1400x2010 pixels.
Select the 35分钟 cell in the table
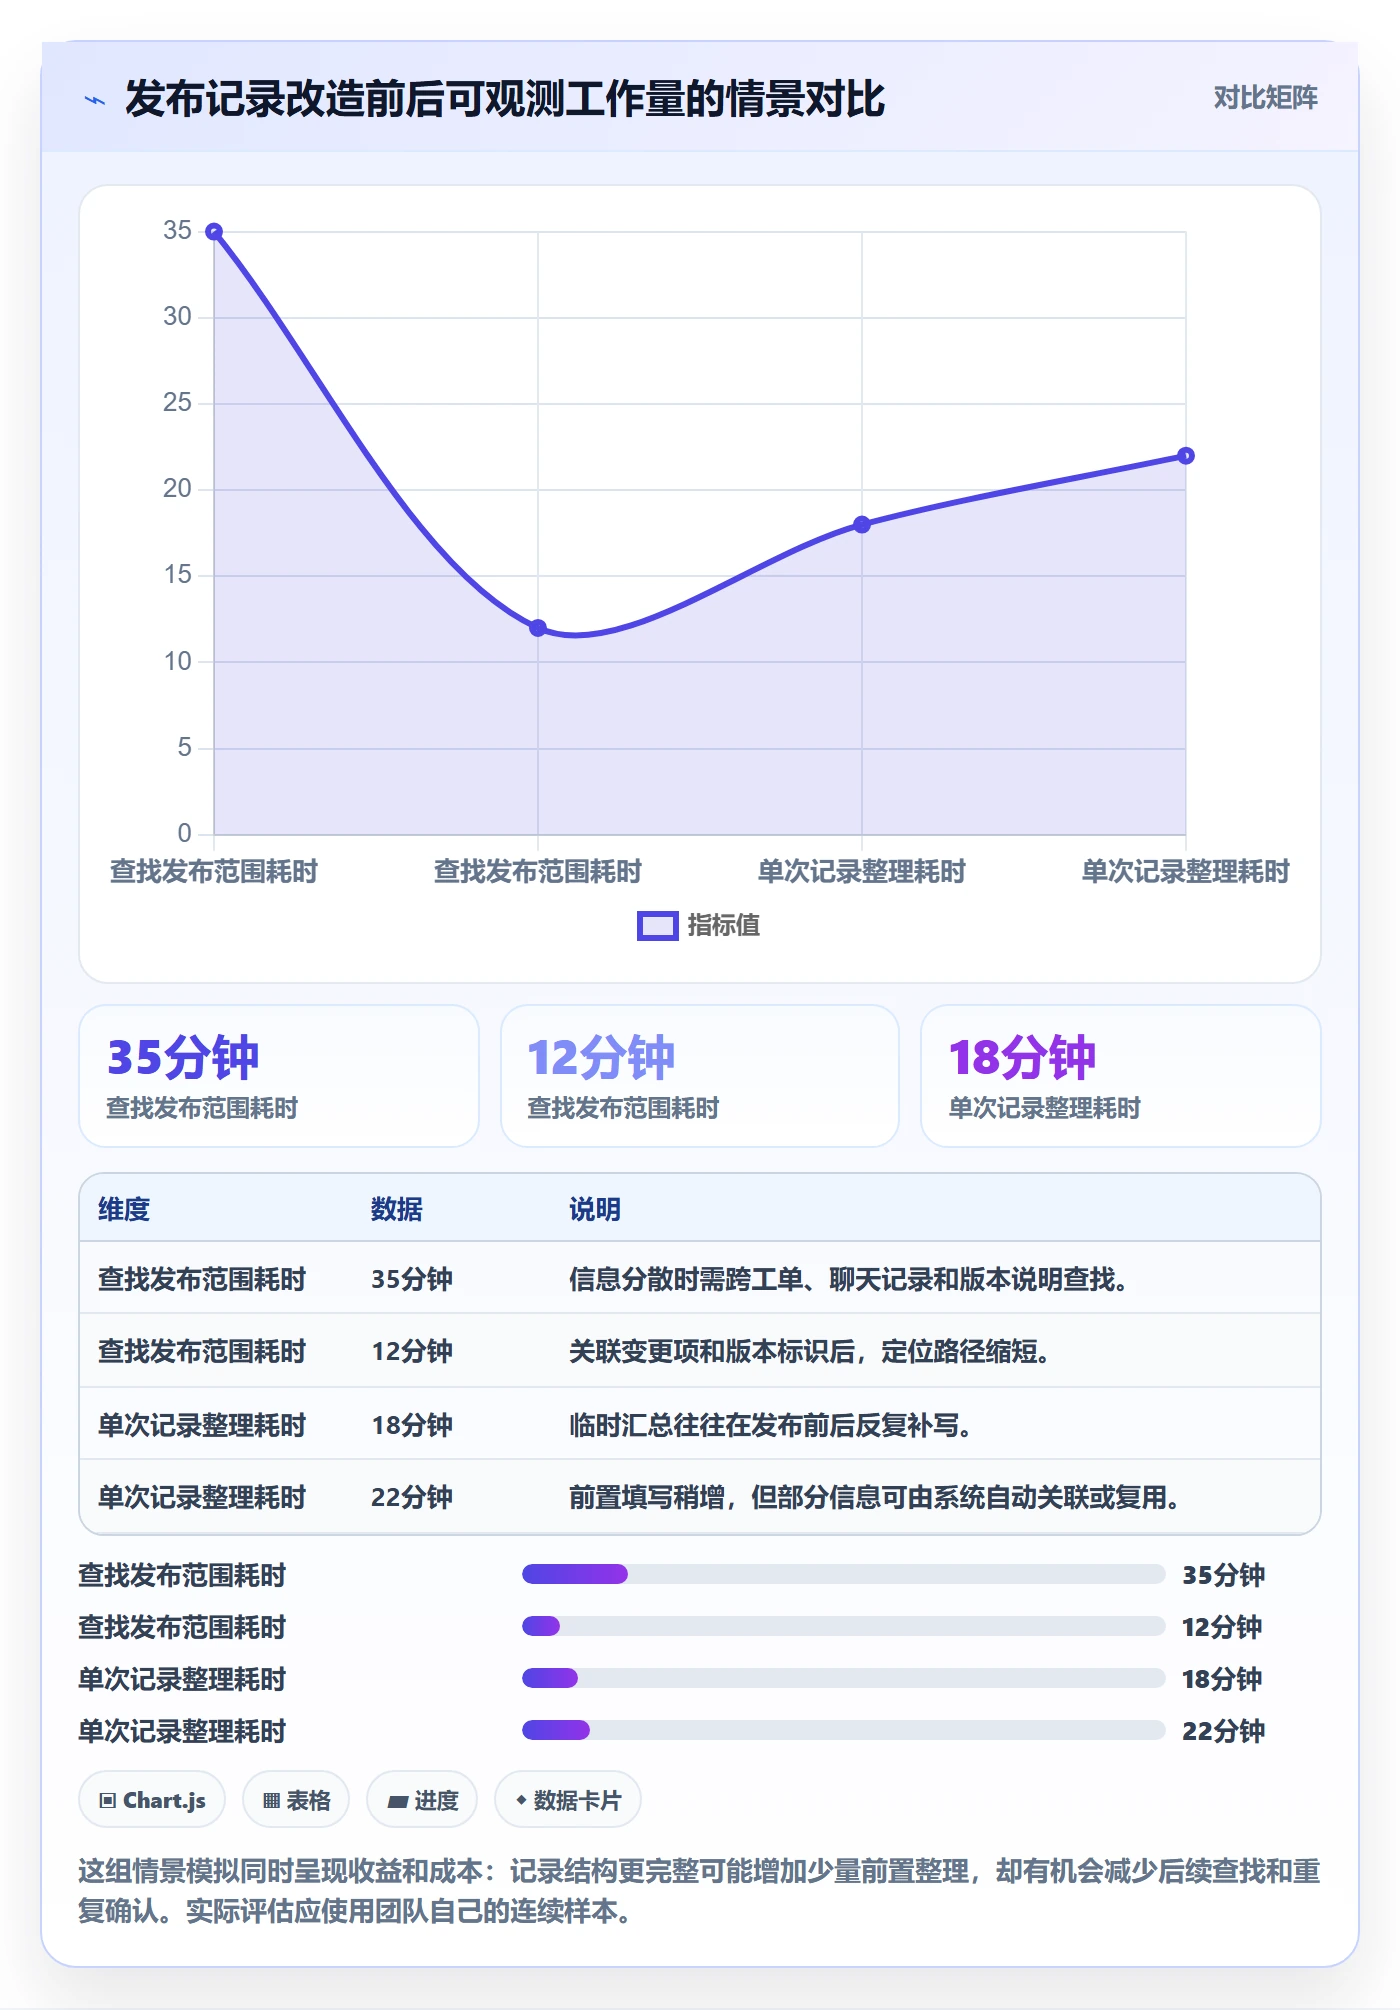click(x=412, y=1279)
